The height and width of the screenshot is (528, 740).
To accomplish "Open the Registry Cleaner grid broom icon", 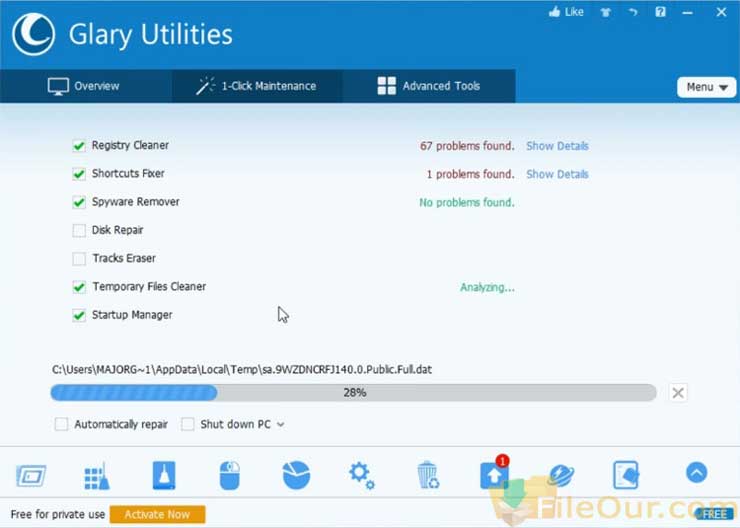I will point(97,476).
